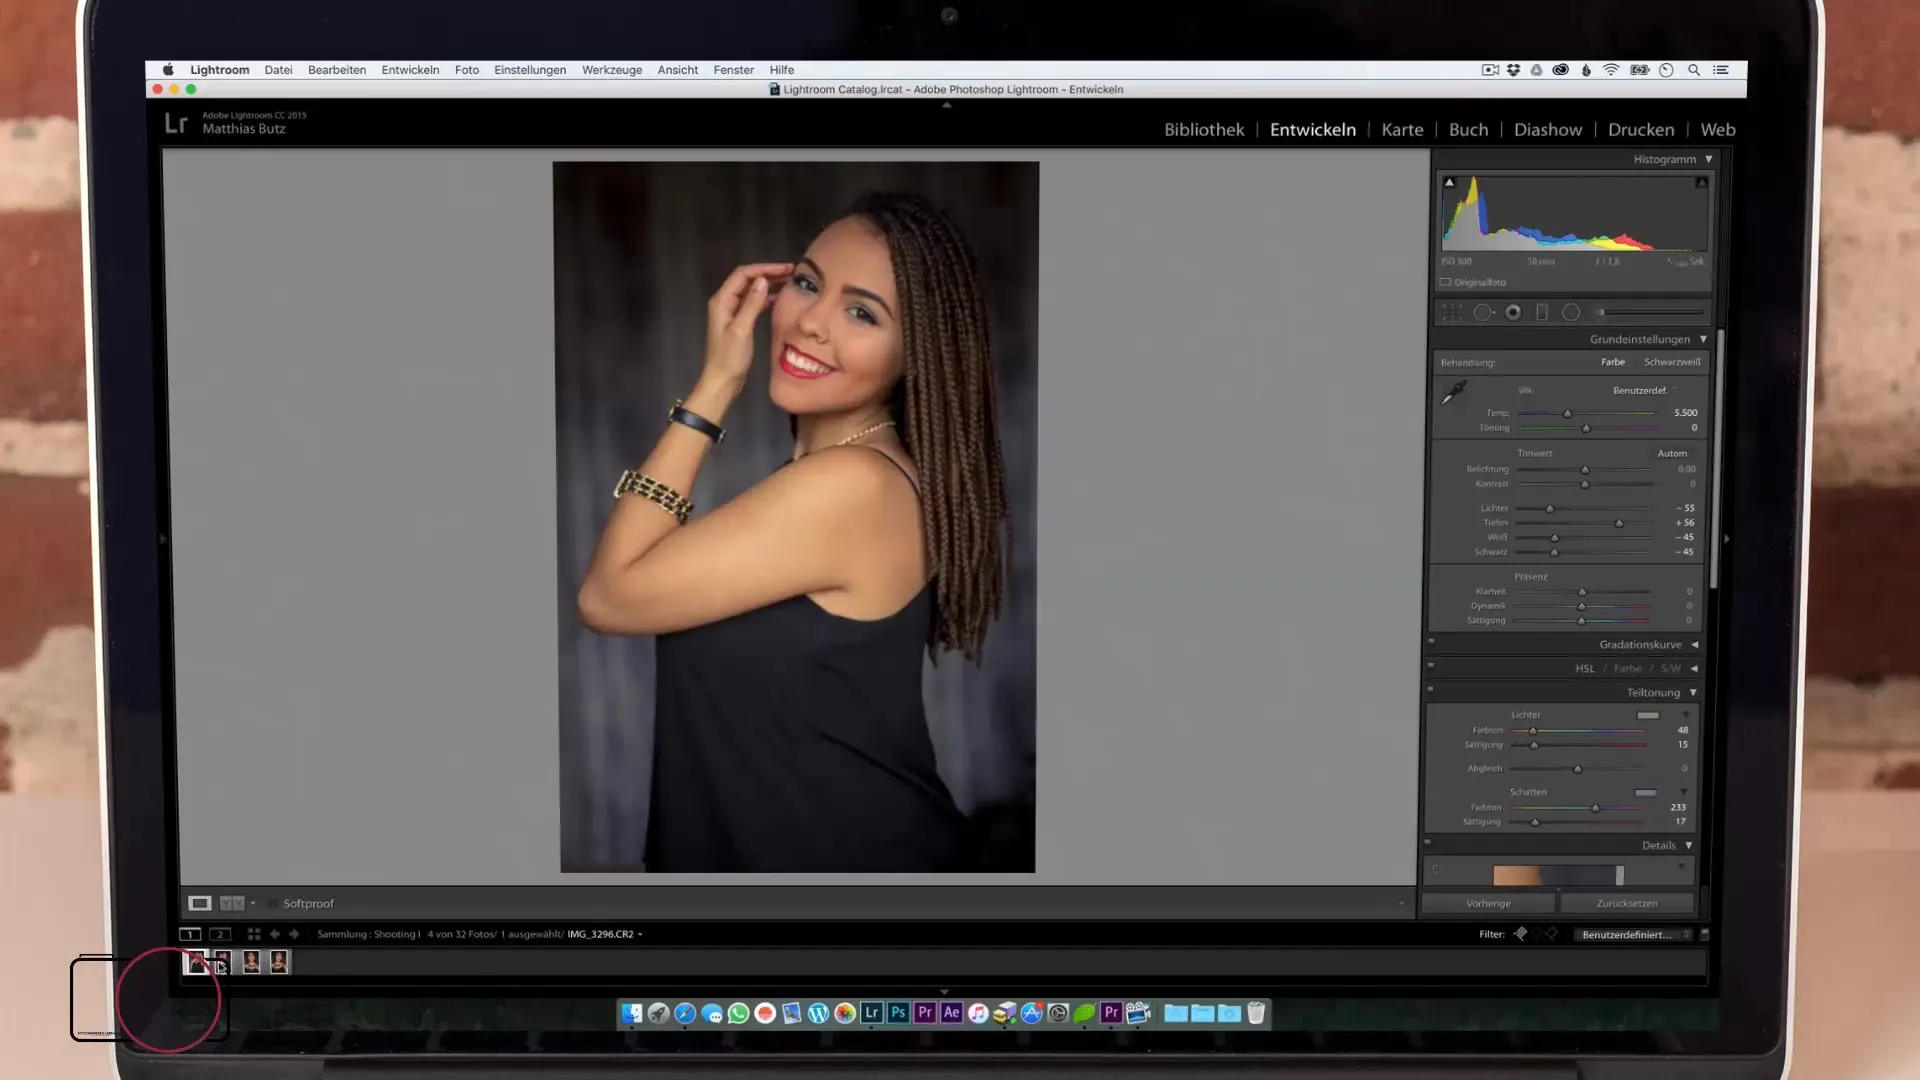The width and height of the screenshot is (1920, 1080).
Task: Open grid view icon in filmstrip bar
Action: (x=254, y=934)
